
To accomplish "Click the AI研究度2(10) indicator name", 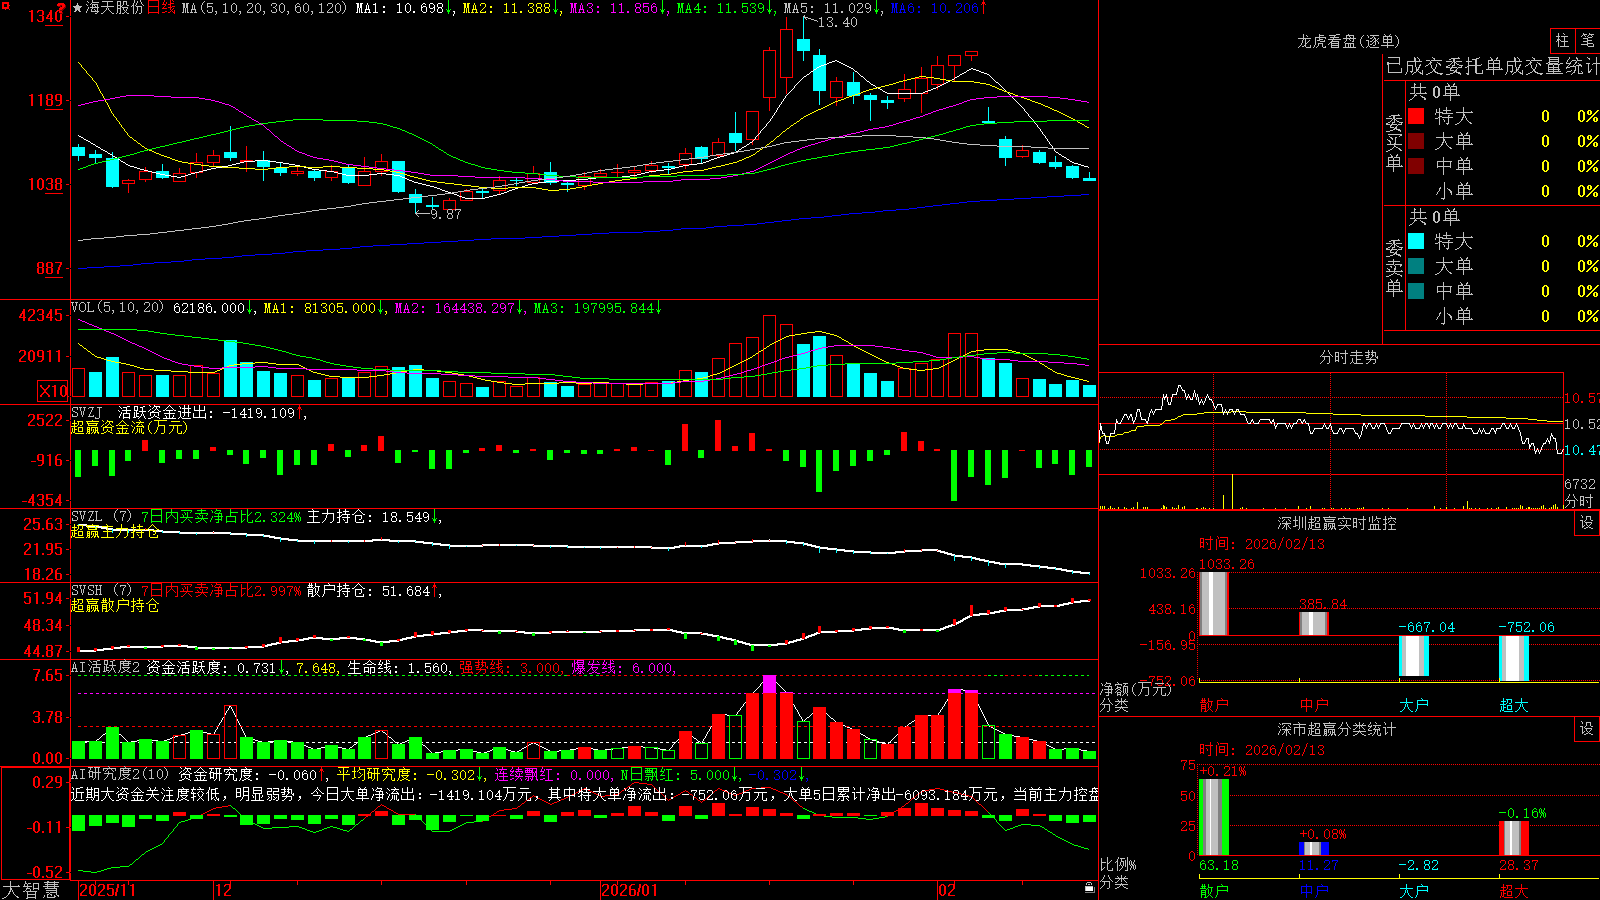I will [x=121, y=774].
